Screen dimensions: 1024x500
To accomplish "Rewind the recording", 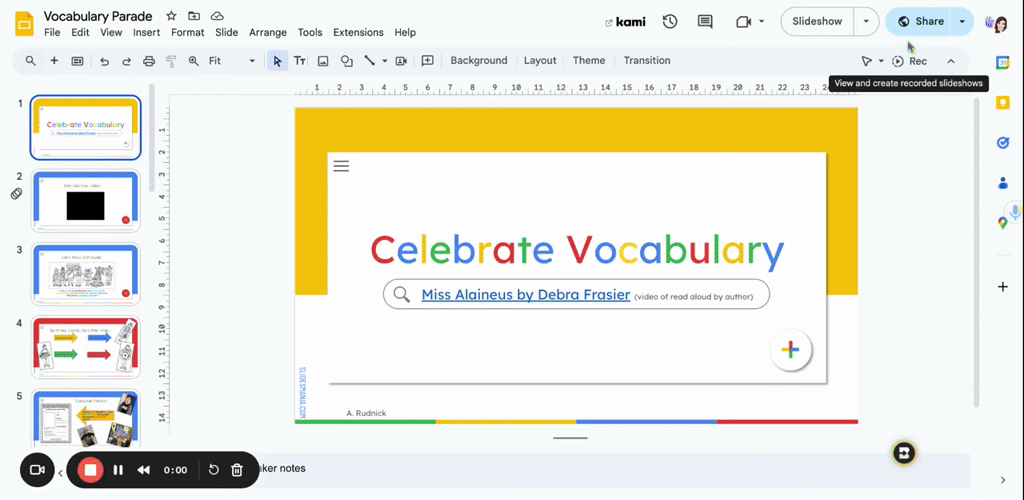I will [144, 470].
